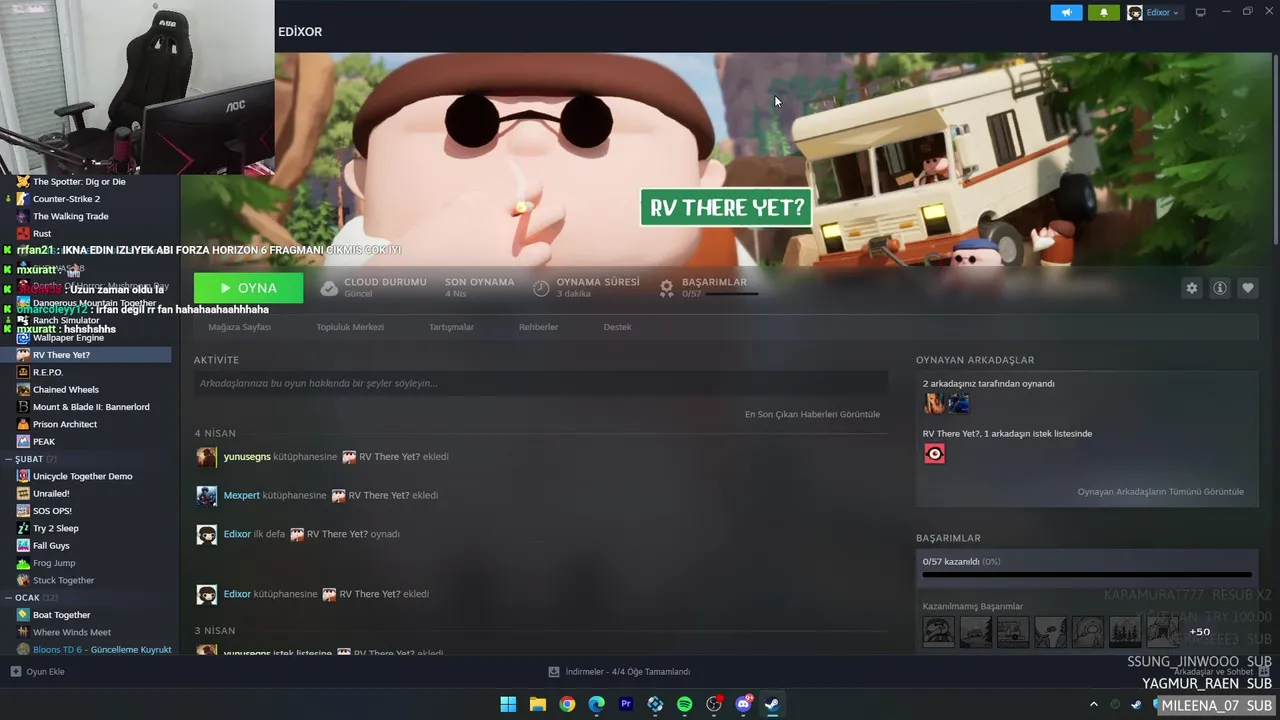Add RV There Yet? to favorites heart
Screen dimensions: 1280x720
tap(1248, 288)
